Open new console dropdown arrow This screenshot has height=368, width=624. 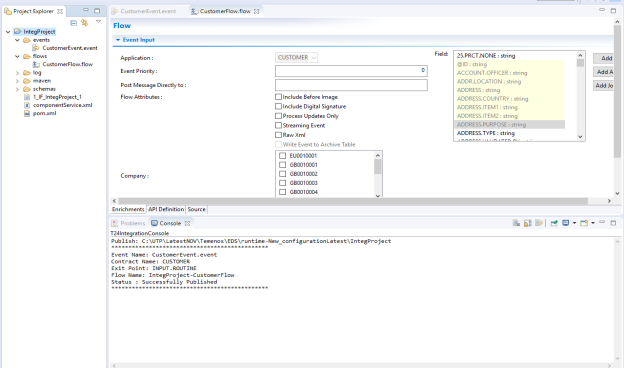coord(593,223)
